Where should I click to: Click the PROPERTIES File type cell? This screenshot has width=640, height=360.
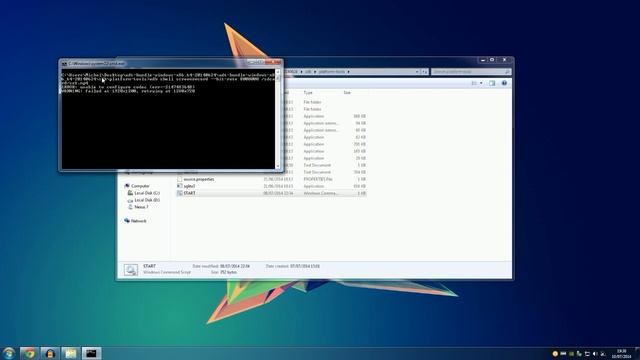318,179
